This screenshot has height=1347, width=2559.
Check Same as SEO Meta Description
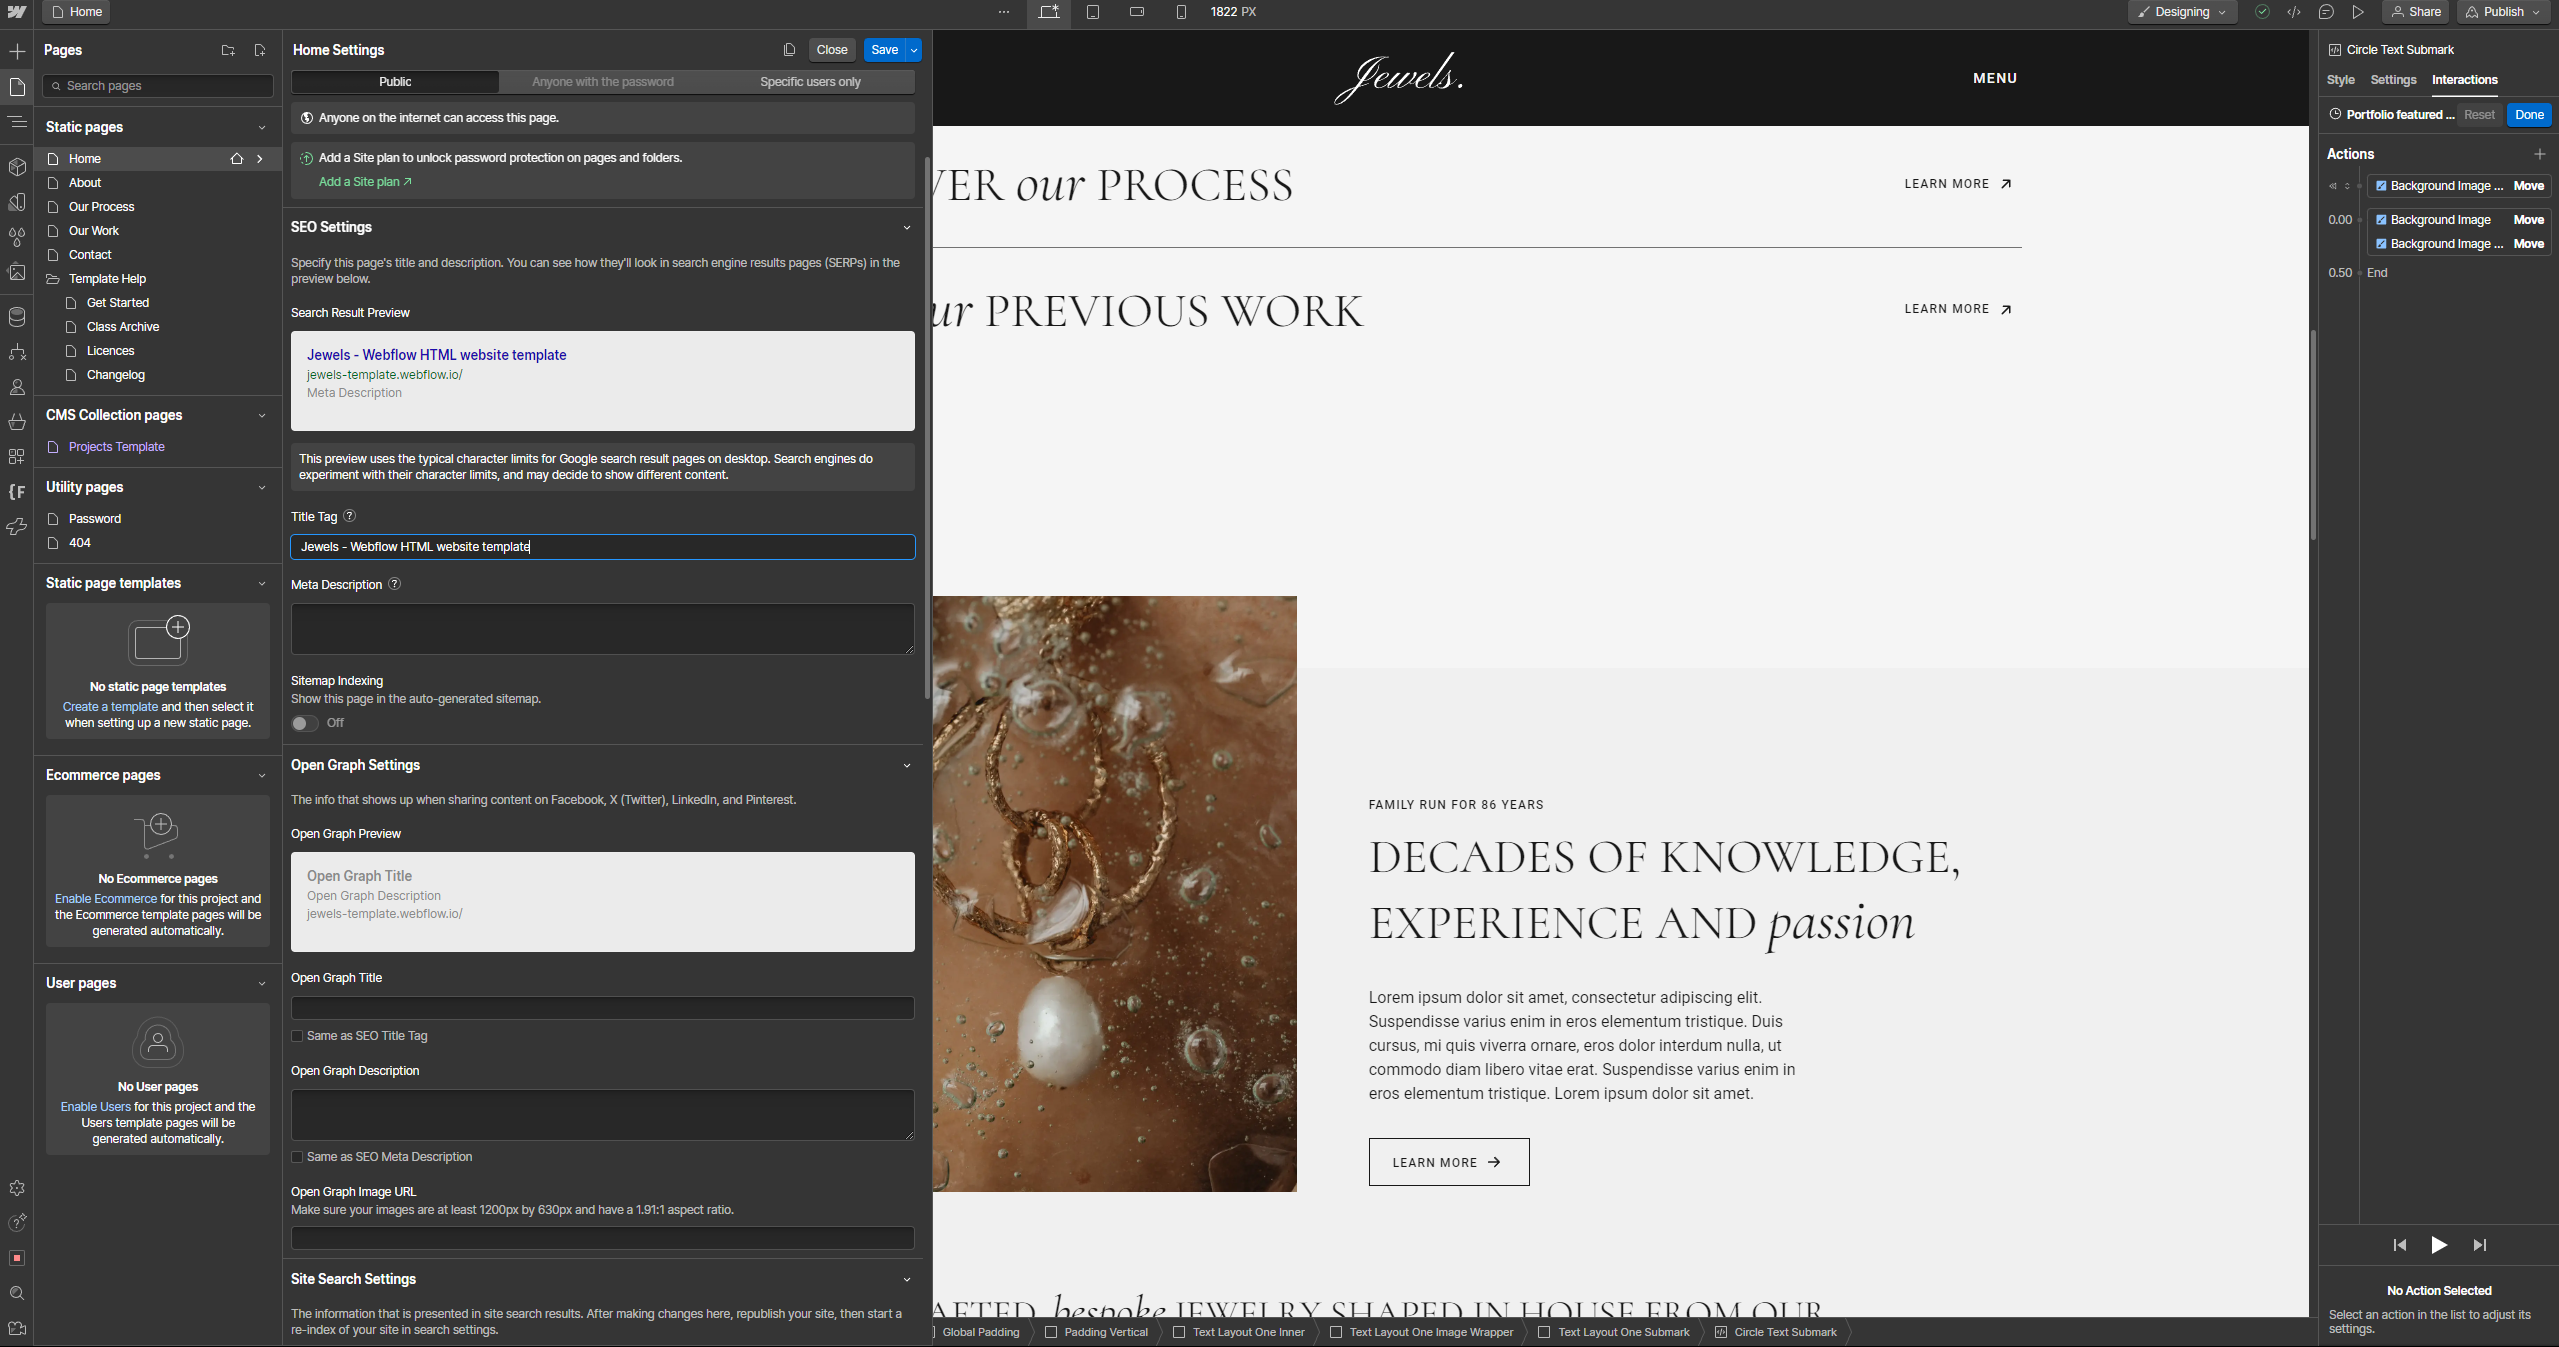[297, 1157]
